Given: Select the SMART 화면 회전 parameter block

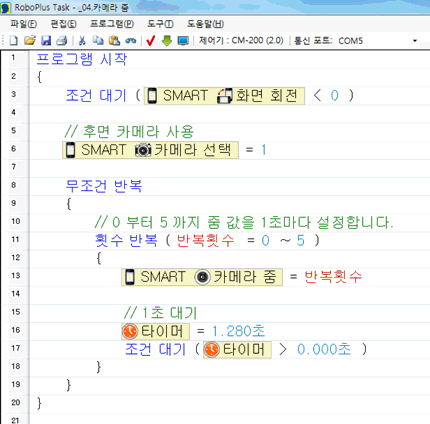Looking at the screenshot, I should [x=224, y=96].
